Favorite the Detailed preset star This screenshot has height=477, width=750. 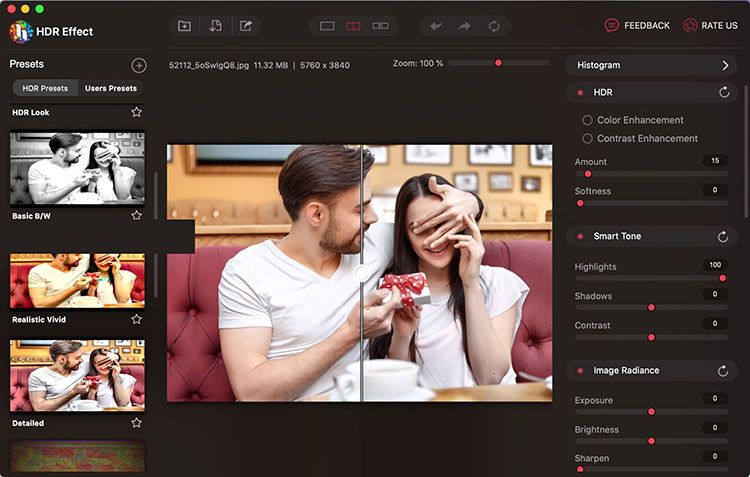136,422
